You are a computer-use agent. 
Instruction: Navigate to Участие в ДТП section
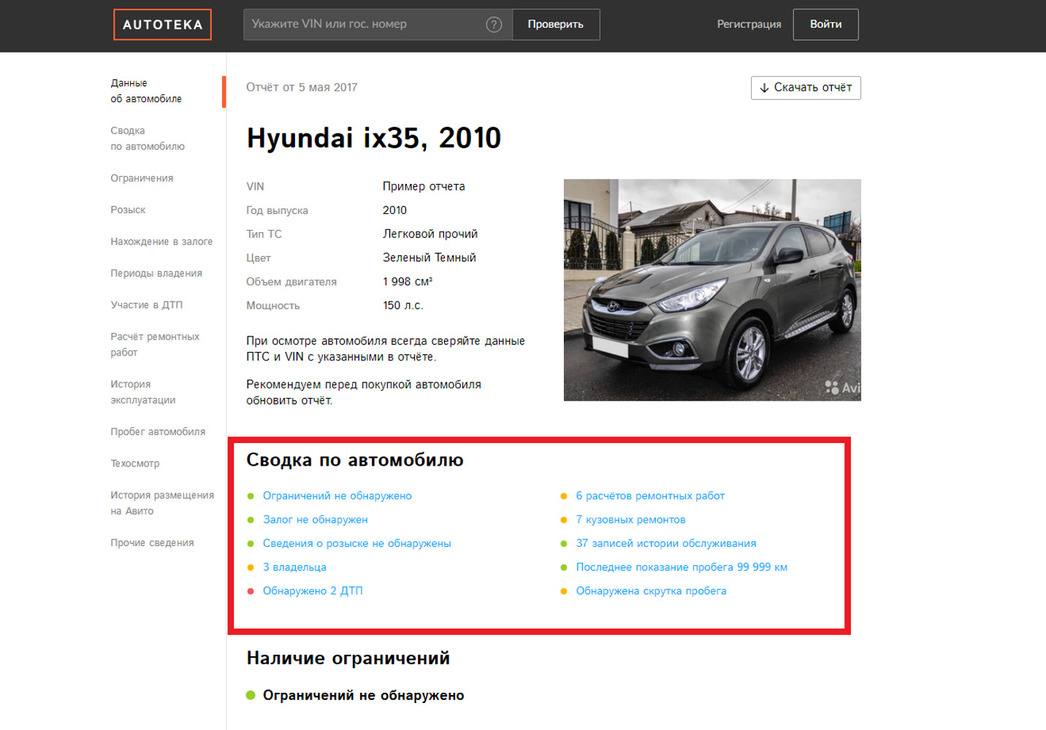pyautogui.click(x=146, y=305)
